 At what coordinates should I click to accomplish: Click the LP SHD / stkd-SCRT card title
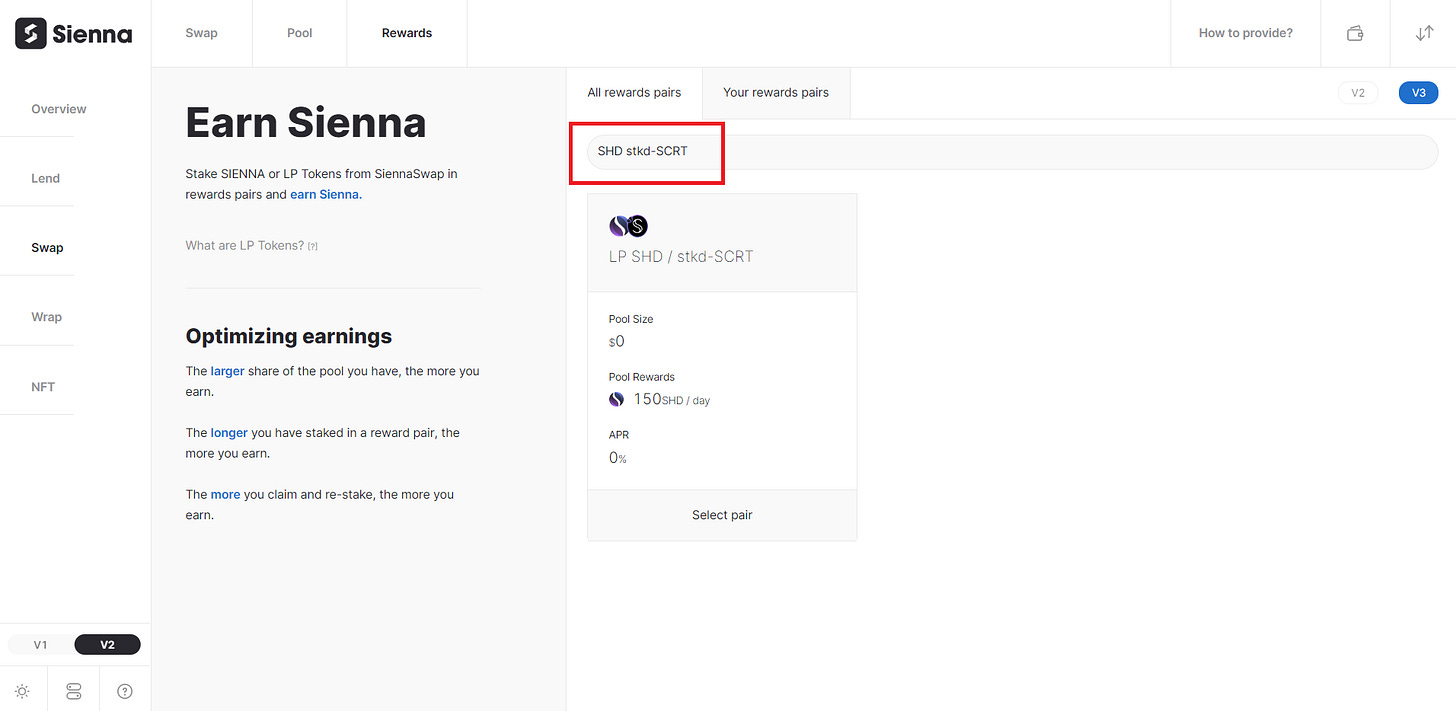(681, 256)
